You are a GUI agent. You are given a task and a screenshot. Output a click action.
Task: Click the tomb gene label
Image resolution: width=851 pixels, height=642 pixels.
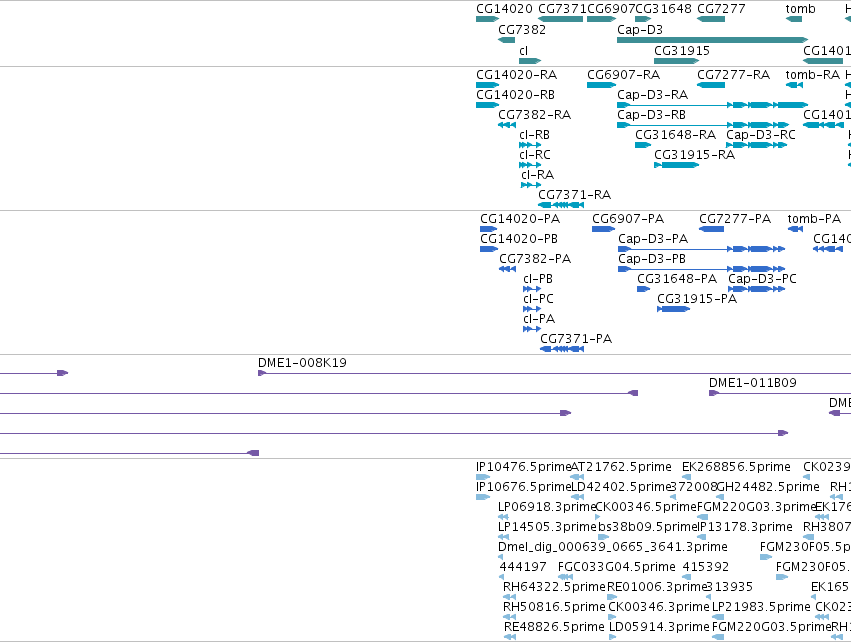800,9
